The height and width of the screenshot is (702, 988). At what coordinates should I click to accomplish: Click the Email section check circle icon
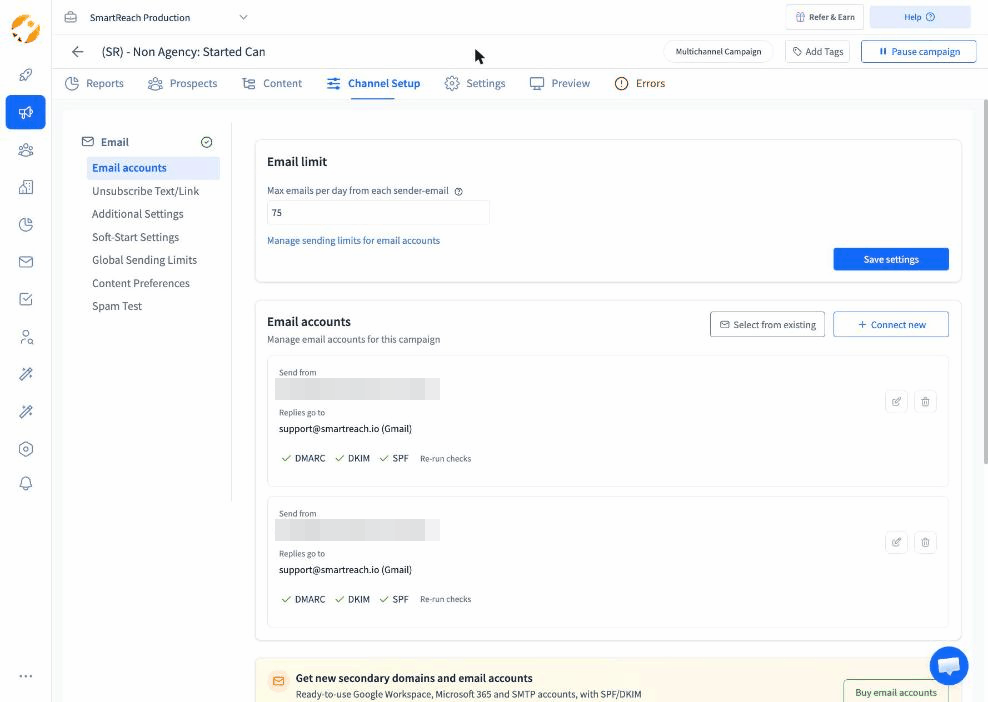206,142
